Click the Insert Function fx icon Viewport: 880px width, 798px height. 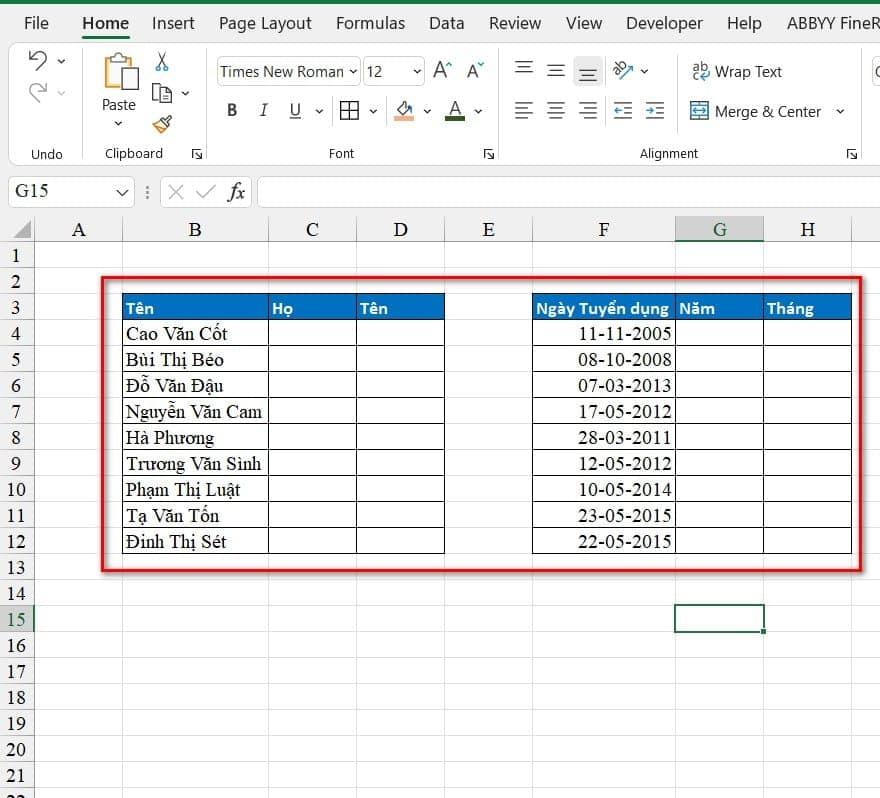pyautogui.click(x=236, y=192)
